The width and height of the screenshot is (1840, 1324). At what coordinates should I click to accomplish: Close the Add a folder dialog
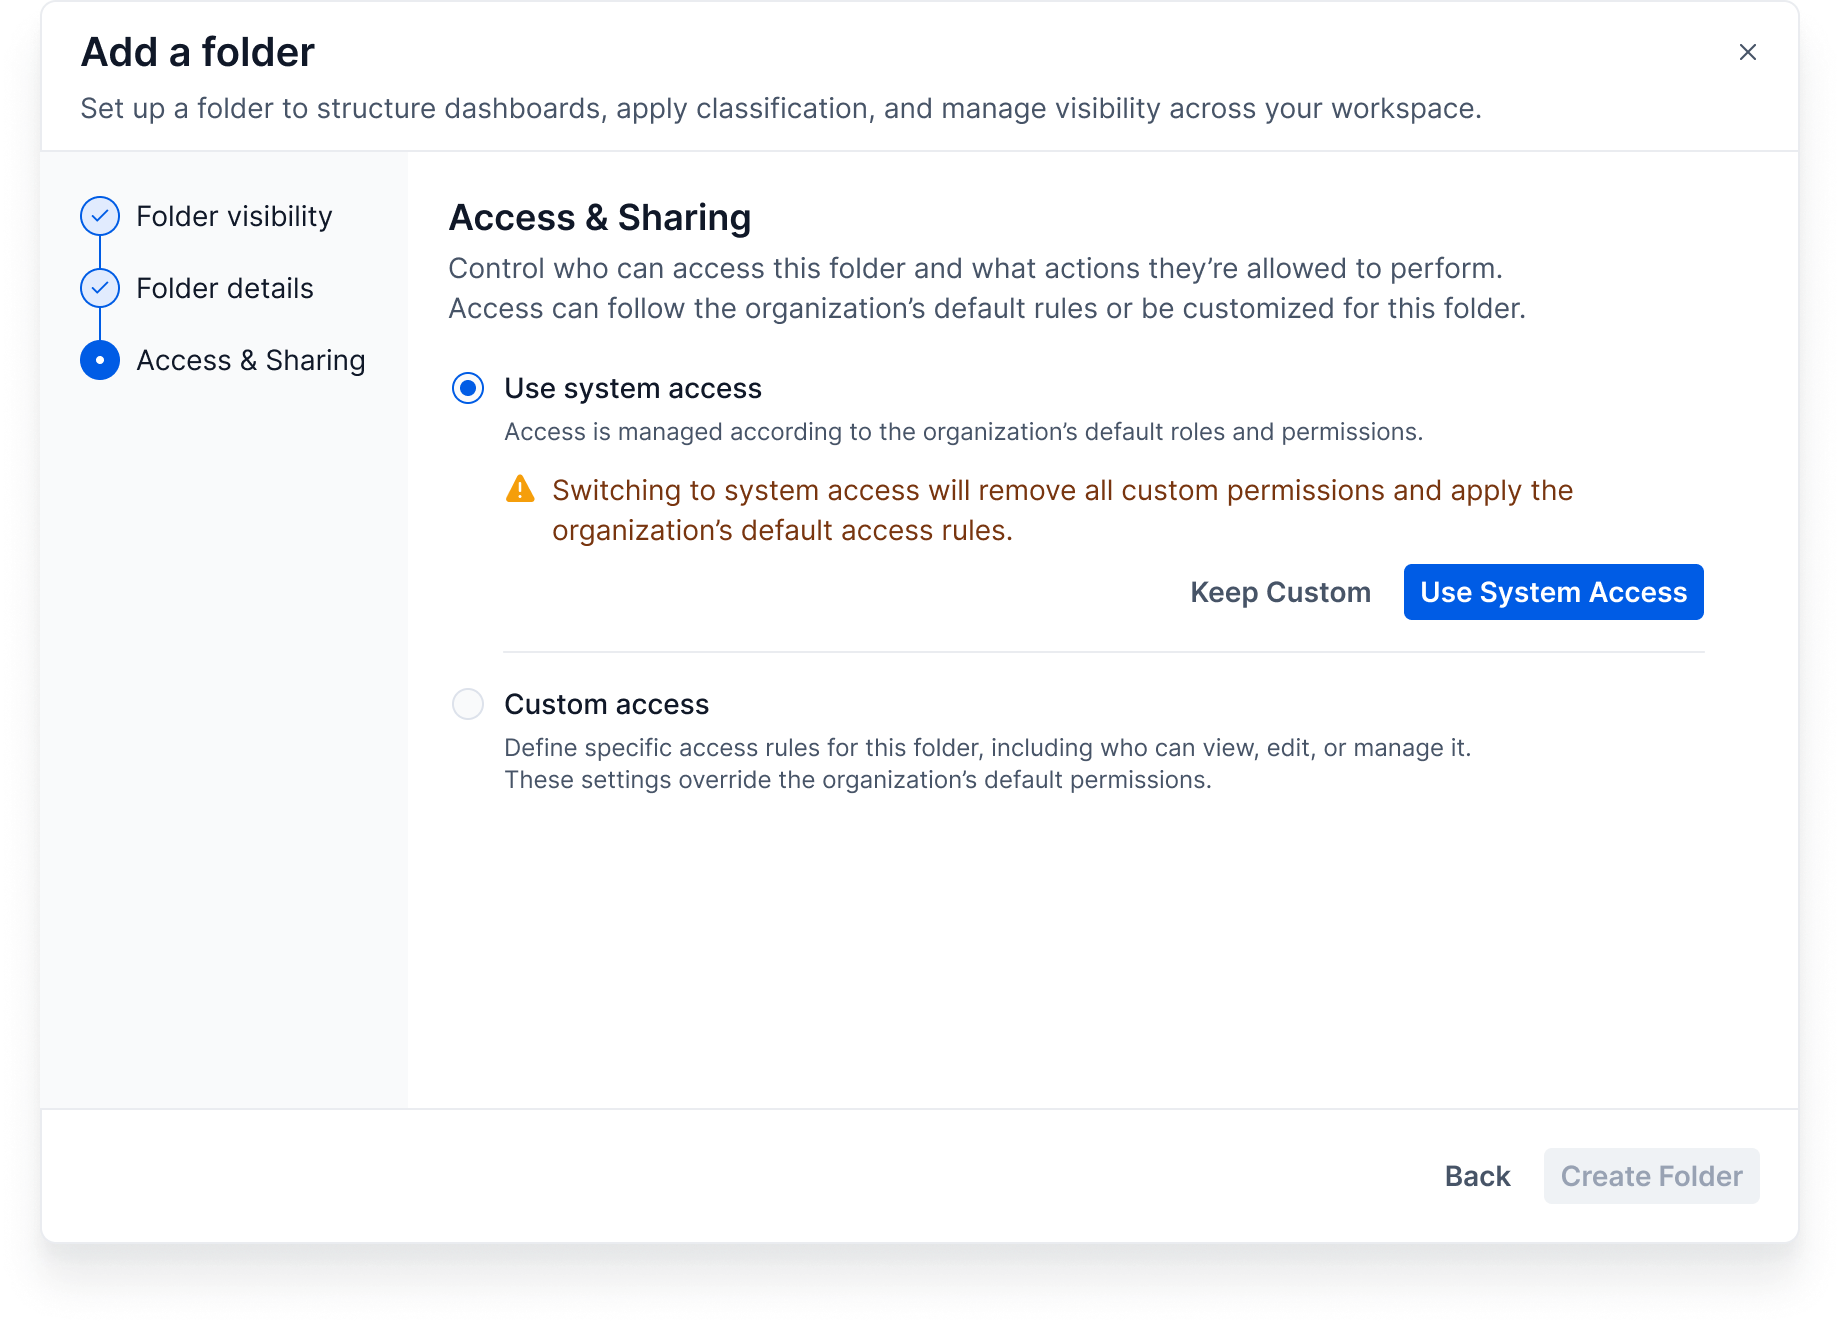click(1747, 52)
